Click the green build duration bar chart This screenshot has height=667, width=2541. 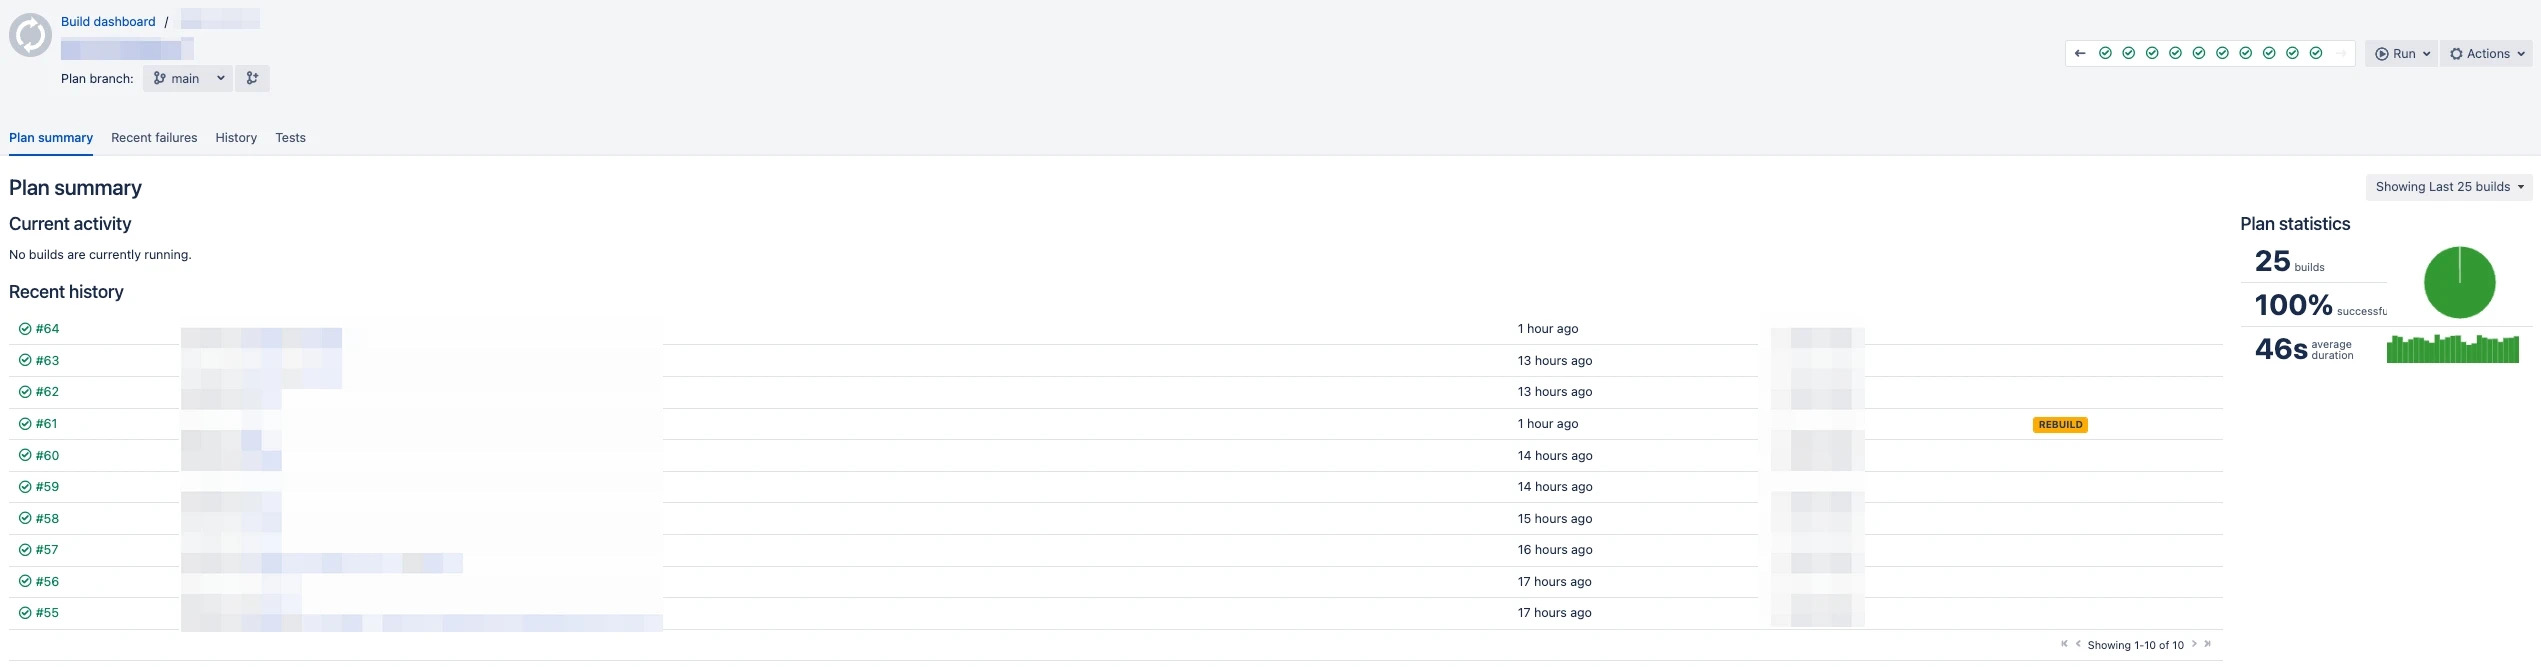(x=2452, y=349)
